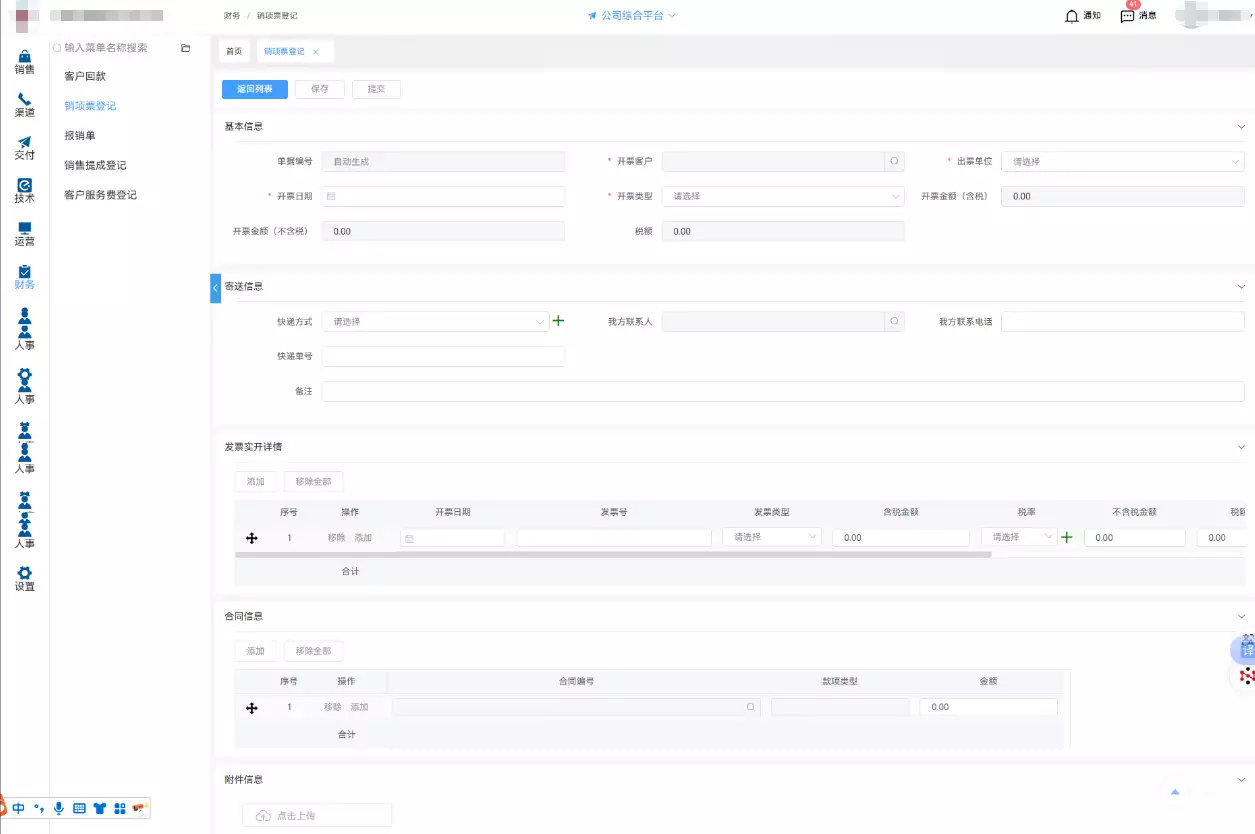Open the 技术 sidebar module icon
This screenshot has height=834, width=1255.
(24, 190)
